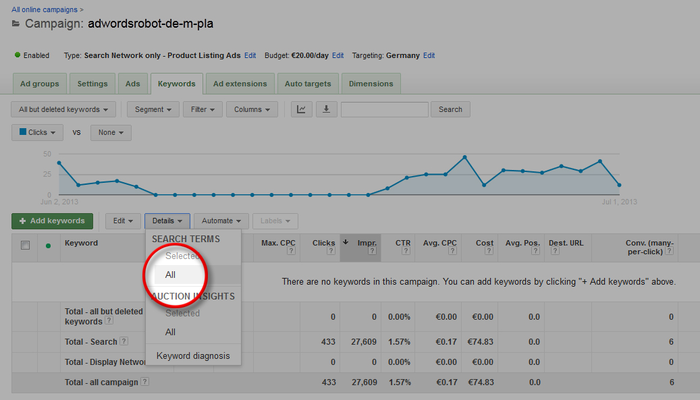The width and height of the screenshot is (700, 400).
Task: Tick the select-all checkbox in table header
Action: (x=25, y=245)
